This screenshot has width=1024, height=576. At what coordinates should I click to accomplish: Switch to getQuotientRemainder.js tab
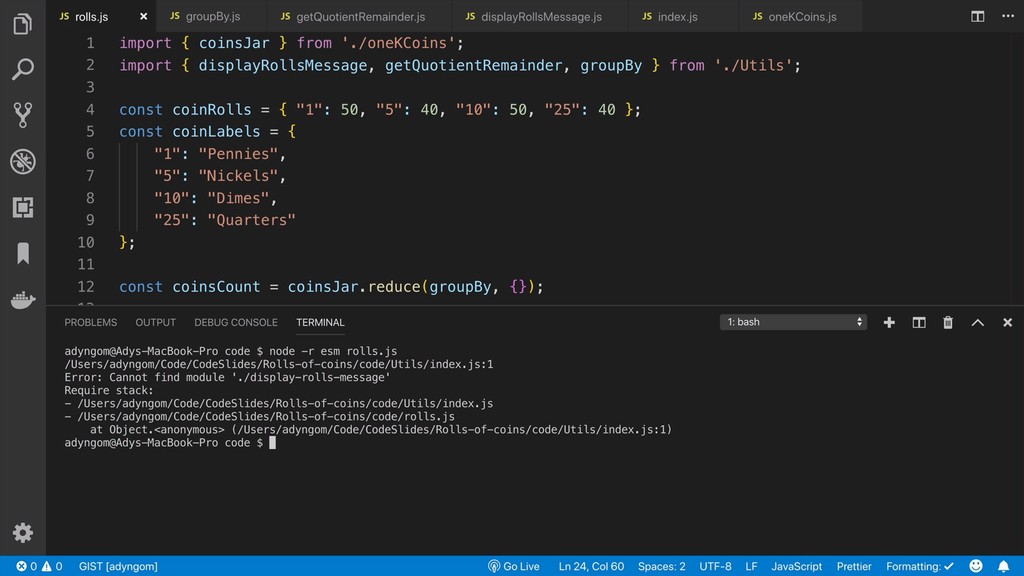point(359,16)
